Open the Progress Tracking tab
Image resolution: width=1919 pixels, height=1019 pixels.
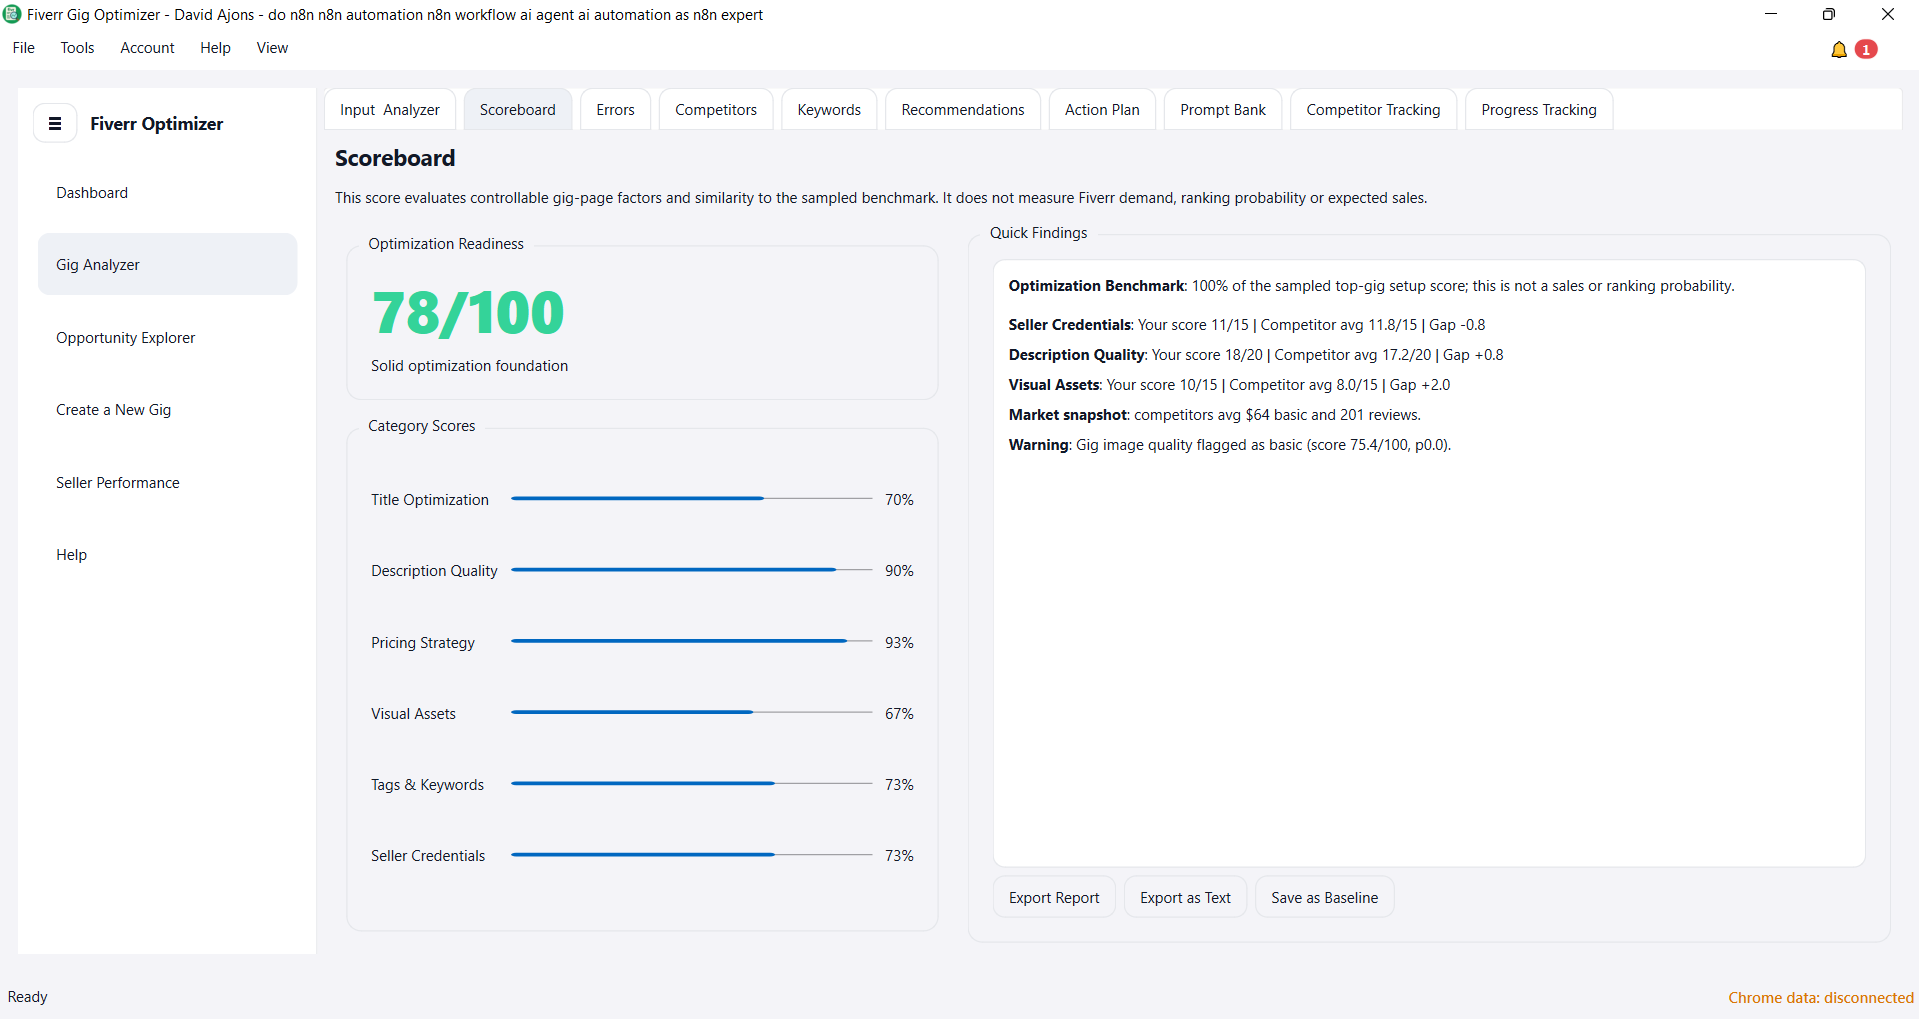(x=1539, y=110)
